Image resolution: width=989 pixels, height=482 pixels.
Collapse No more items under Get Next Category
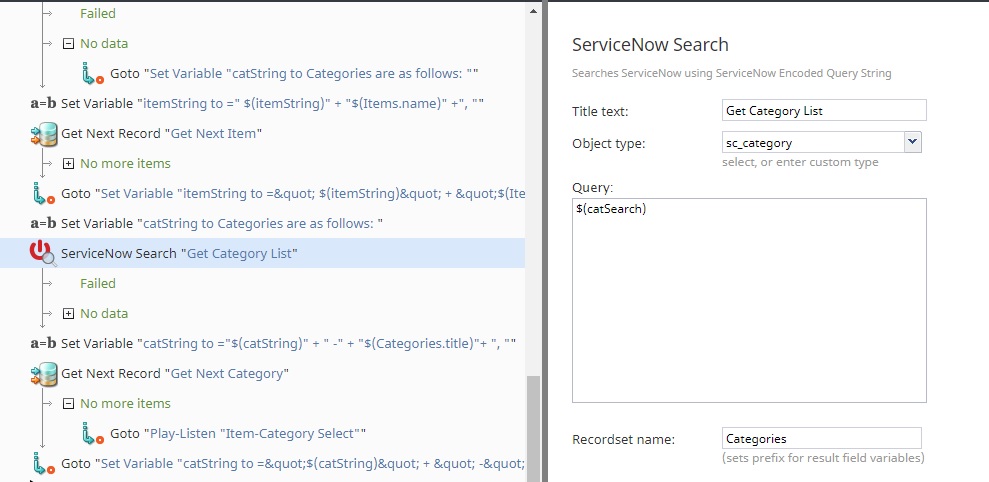(68, 404)
